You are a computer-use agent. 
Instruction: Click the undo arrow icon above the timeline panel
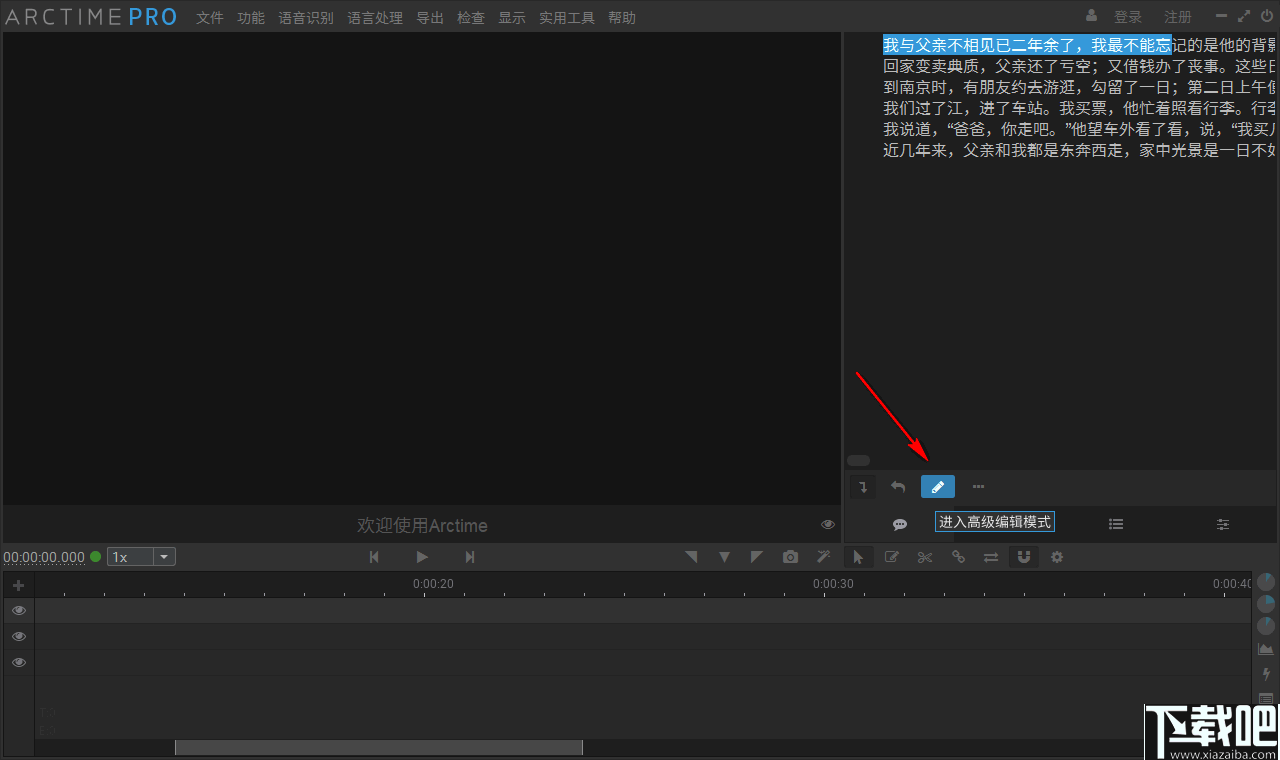click(897, 486)
